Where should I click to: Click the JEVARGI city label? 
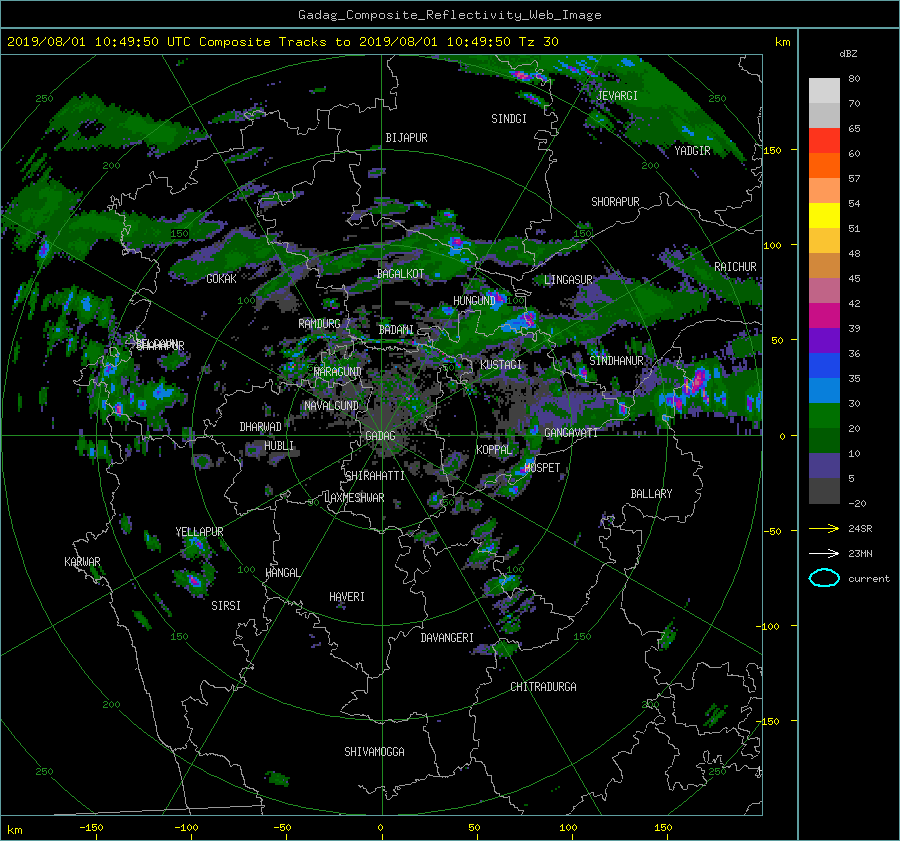[x=617, y=96]
